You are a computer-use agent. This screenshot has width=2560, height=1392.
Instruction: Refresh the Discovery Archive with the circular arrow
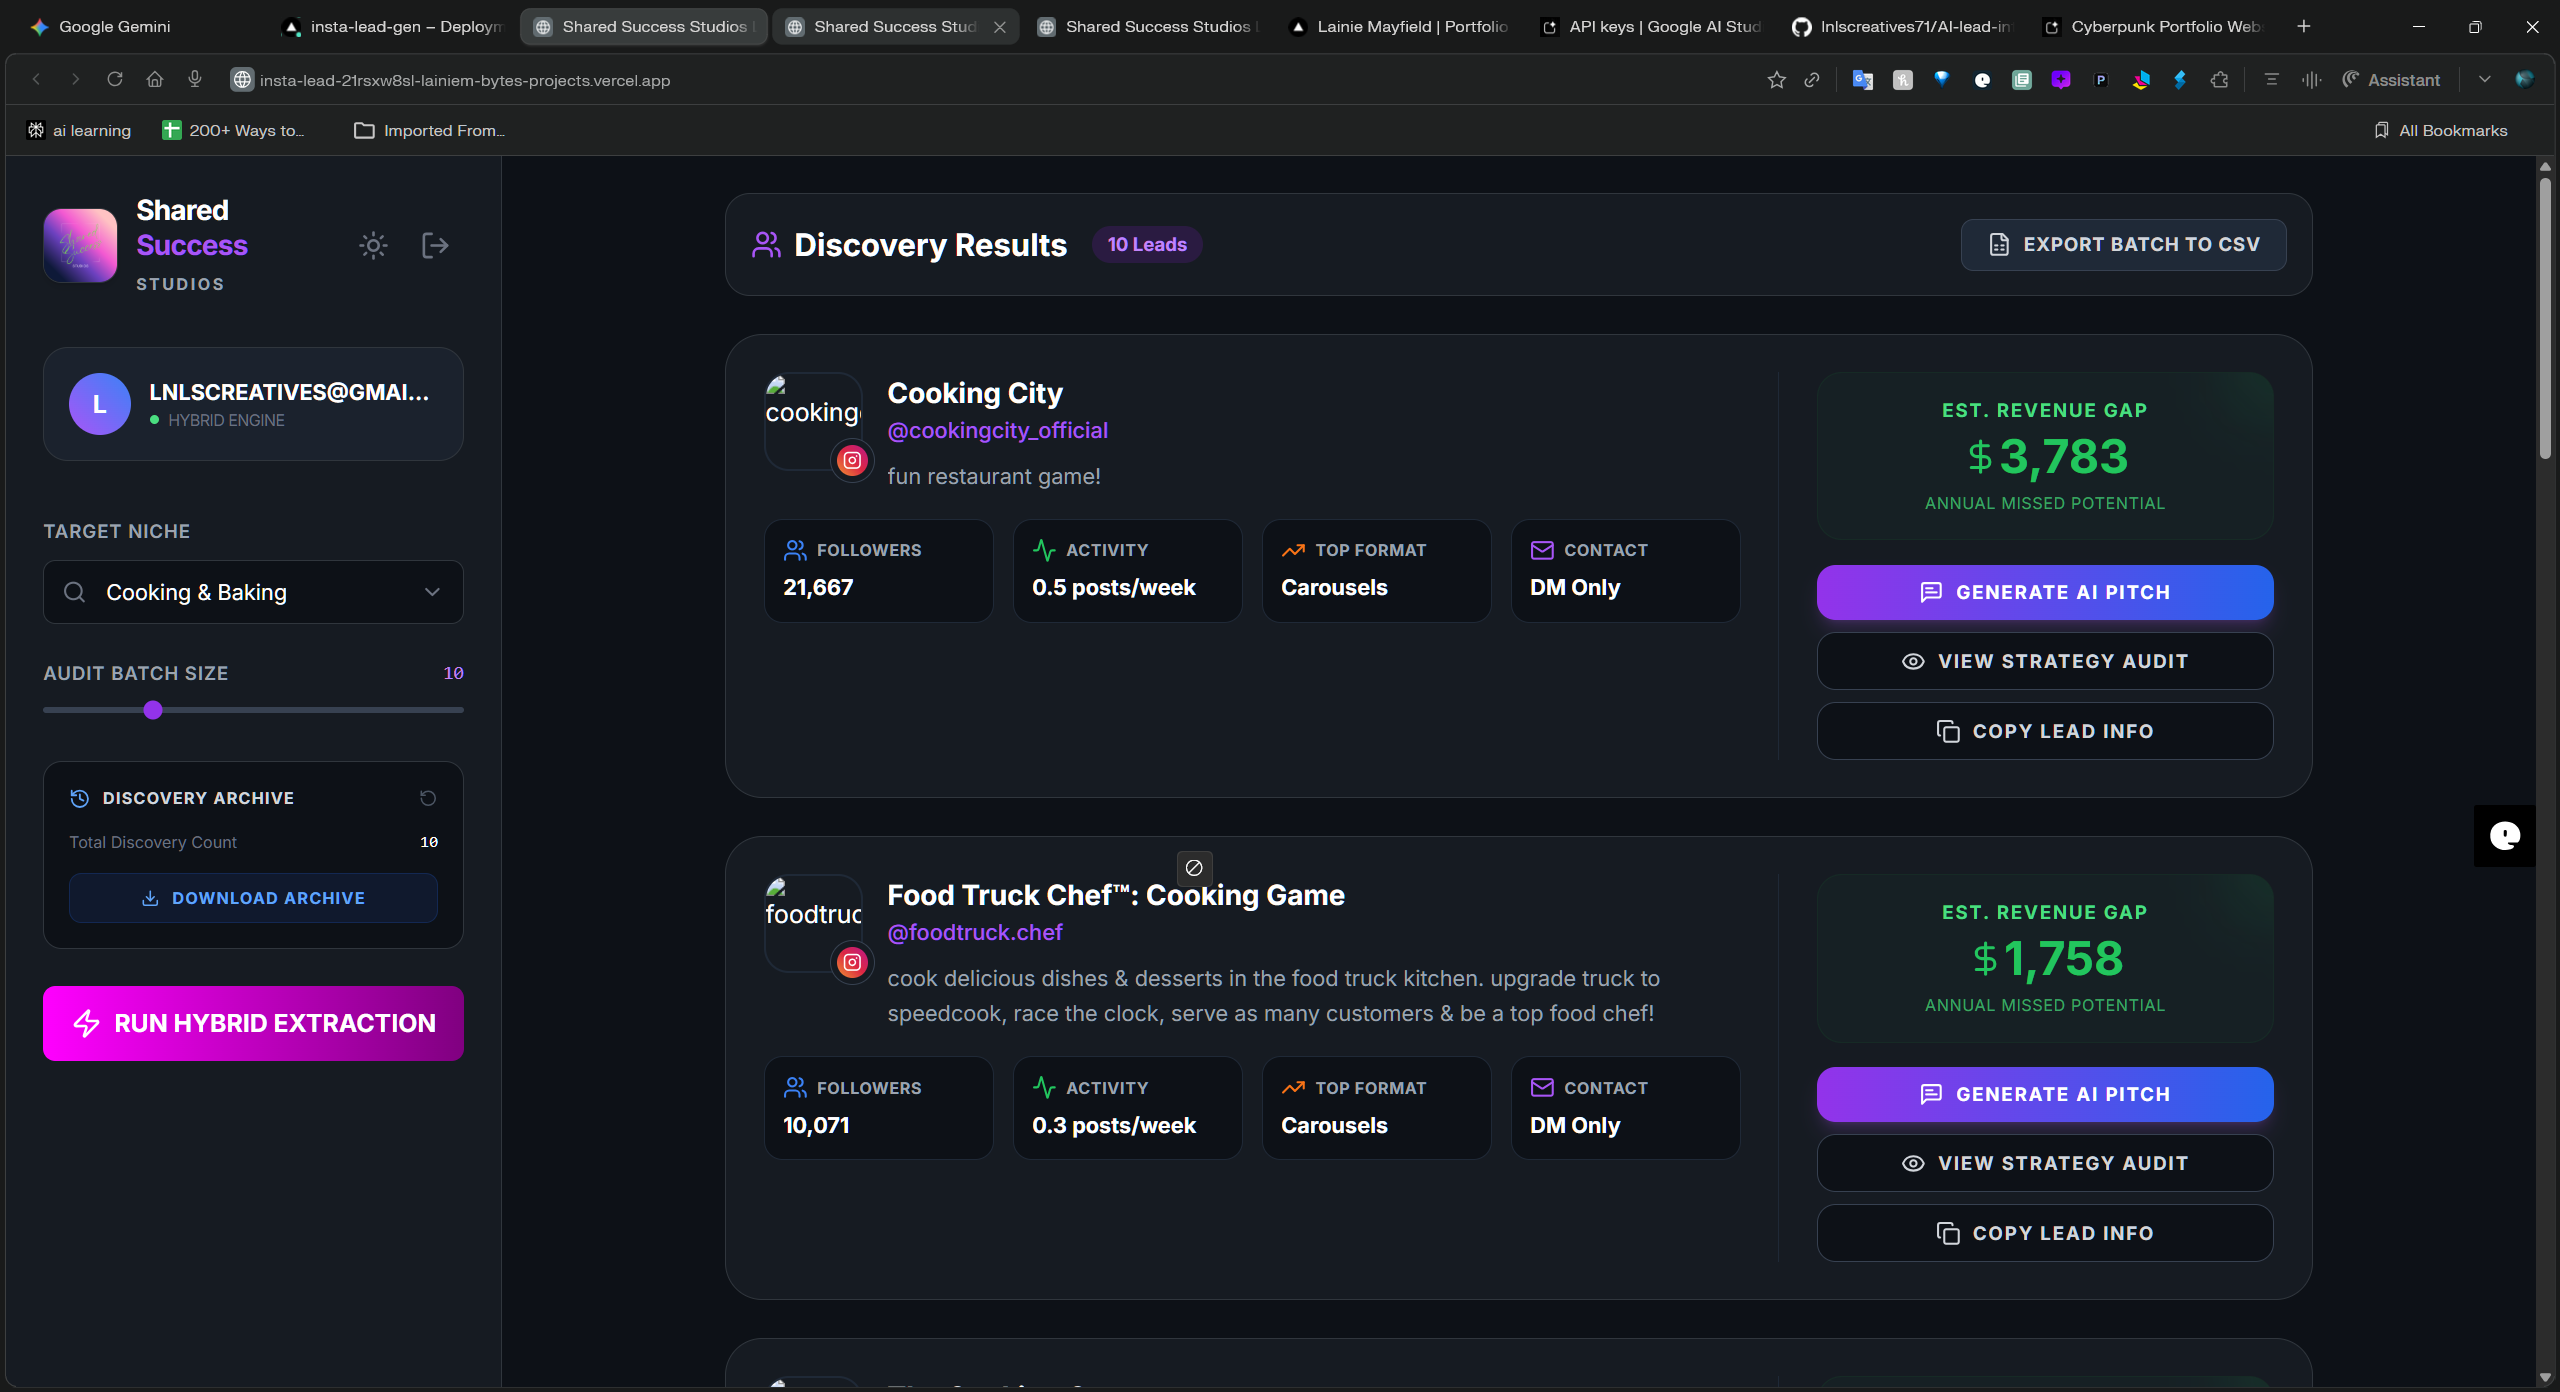[428, 798]
